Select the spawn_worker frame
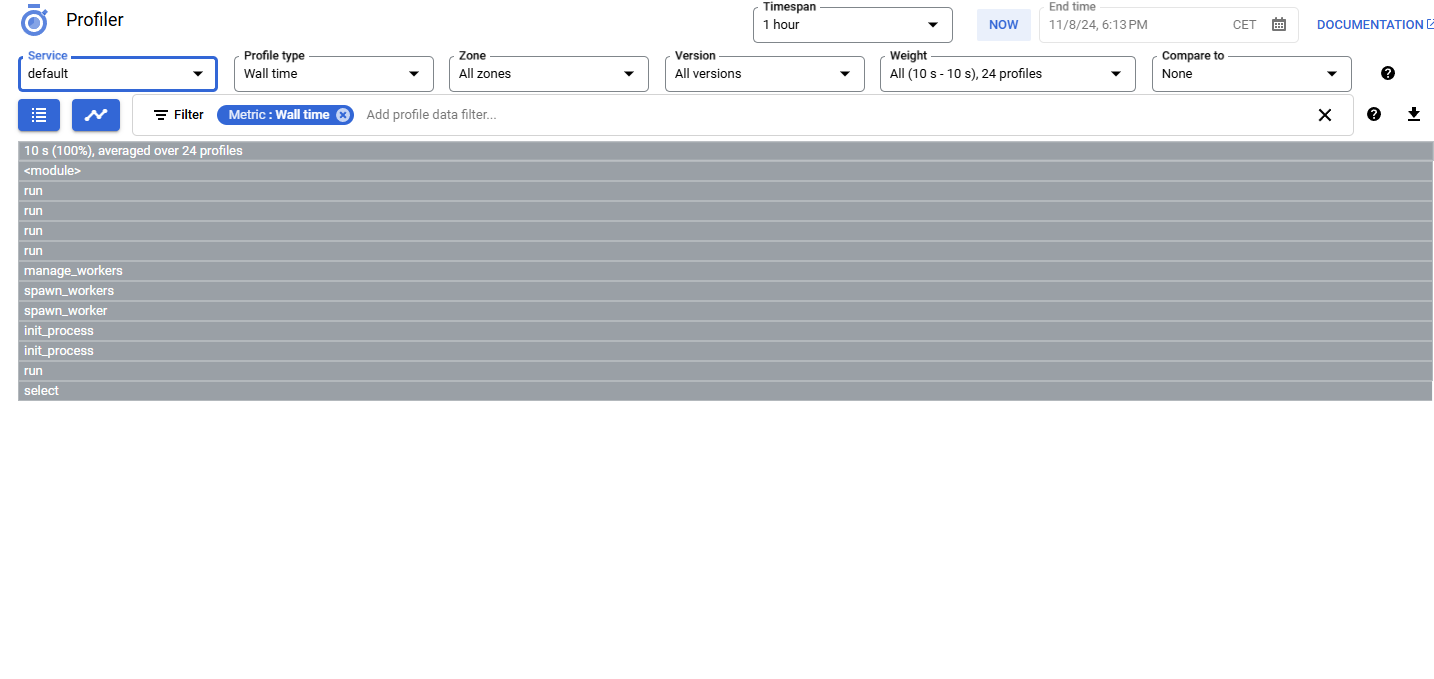1434x679 pixels. (725, 311)
